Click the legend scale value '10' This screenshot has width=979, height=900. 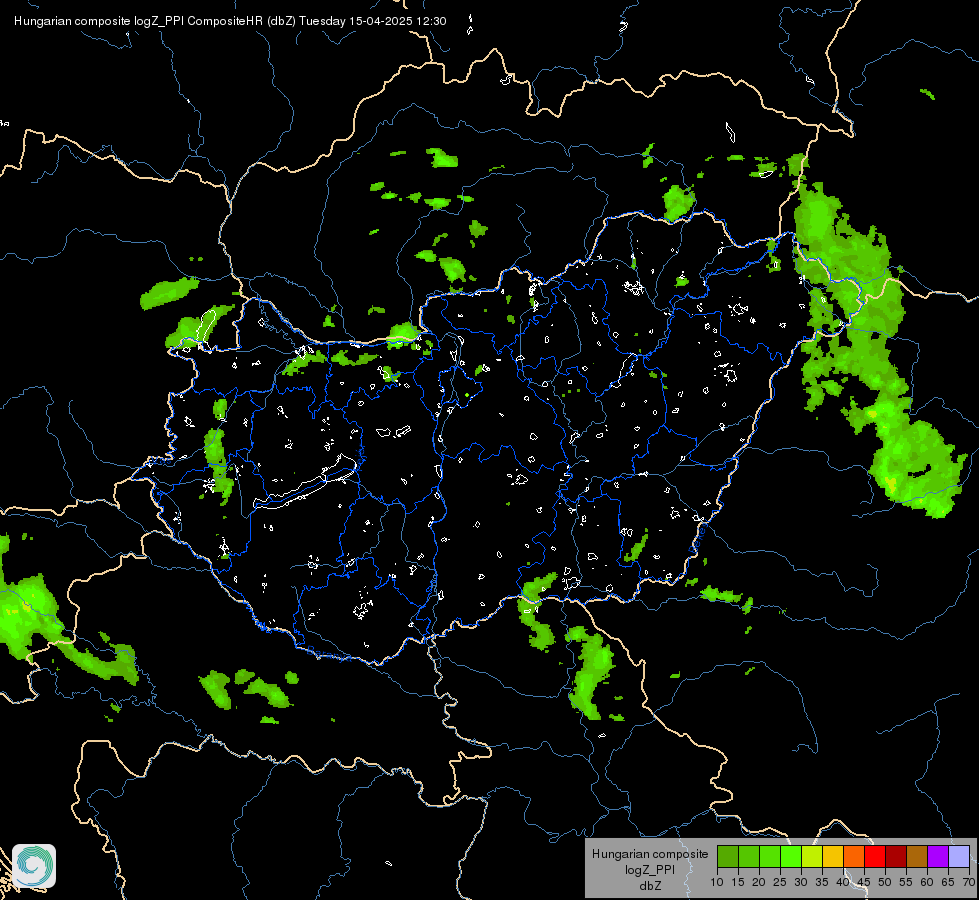click(x=717, y=883)
